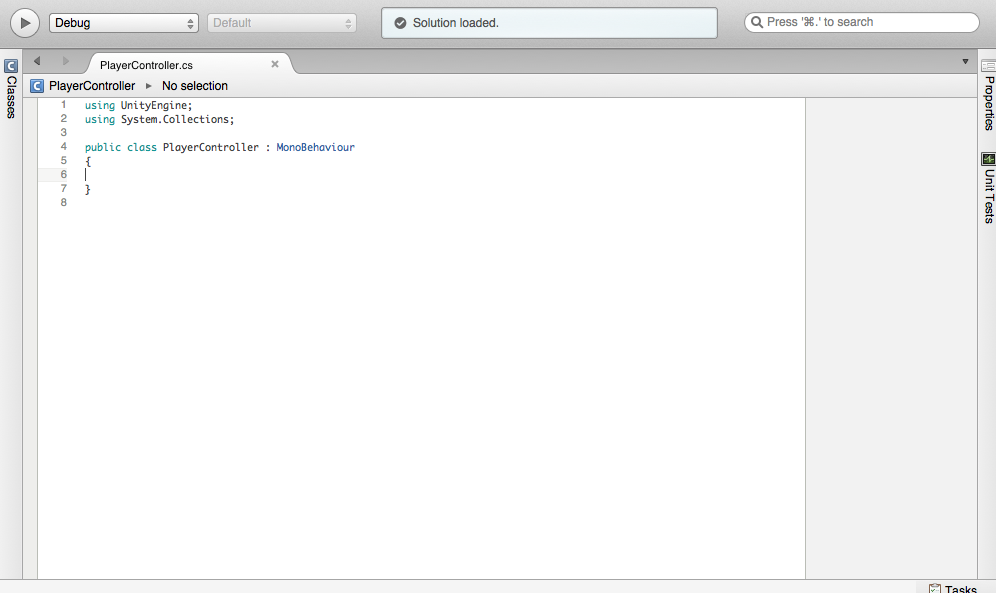Click the Run play button

point(25,23)
